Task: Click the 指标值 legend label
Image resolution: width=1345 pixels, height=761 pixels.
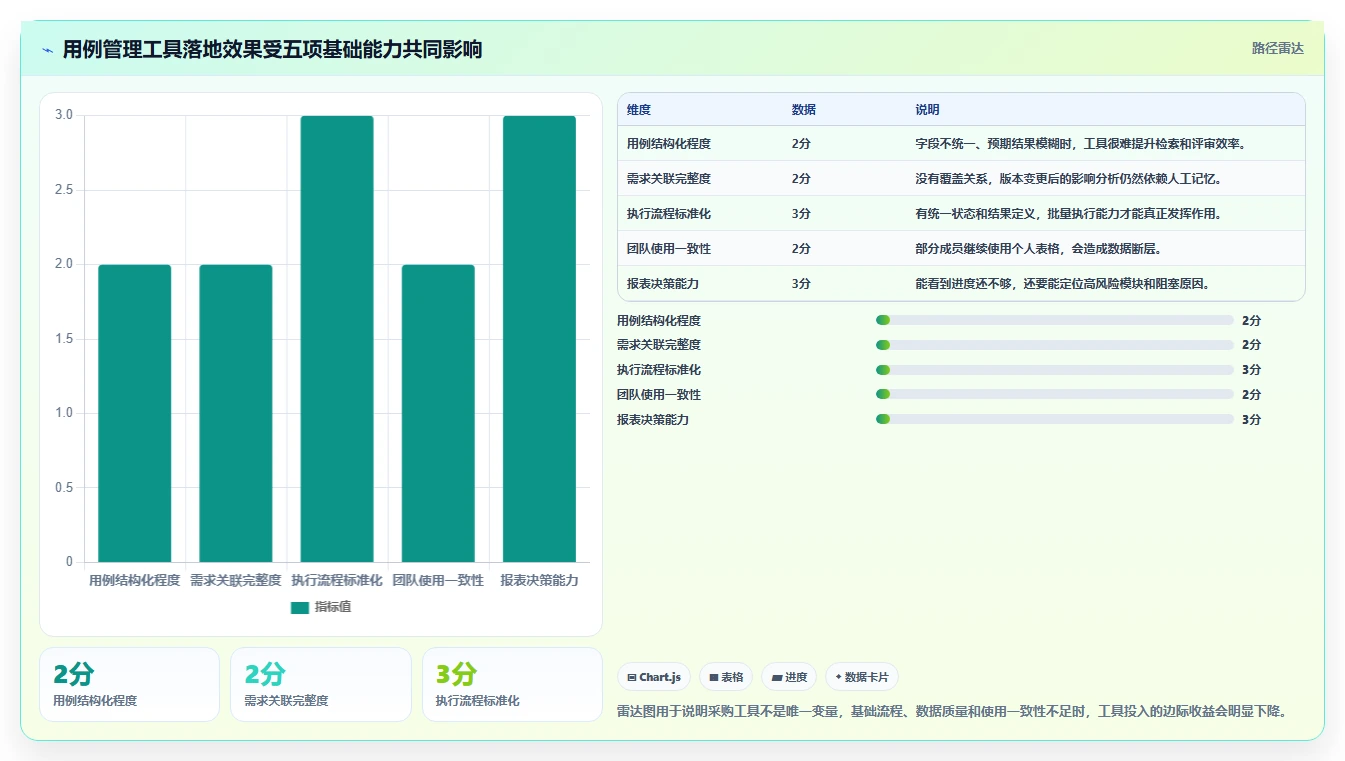Action: [x=333, y=607]
